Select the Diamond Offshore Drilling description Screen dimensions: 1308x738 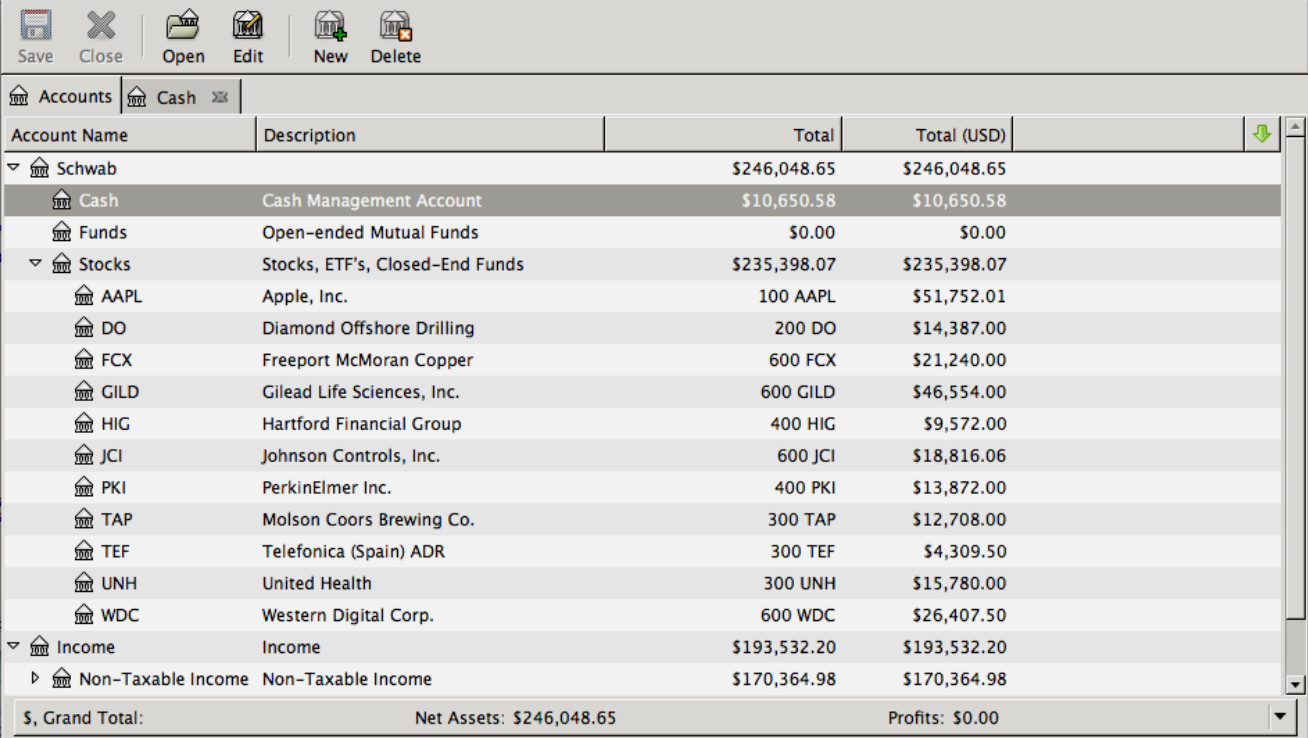(368, 328)
